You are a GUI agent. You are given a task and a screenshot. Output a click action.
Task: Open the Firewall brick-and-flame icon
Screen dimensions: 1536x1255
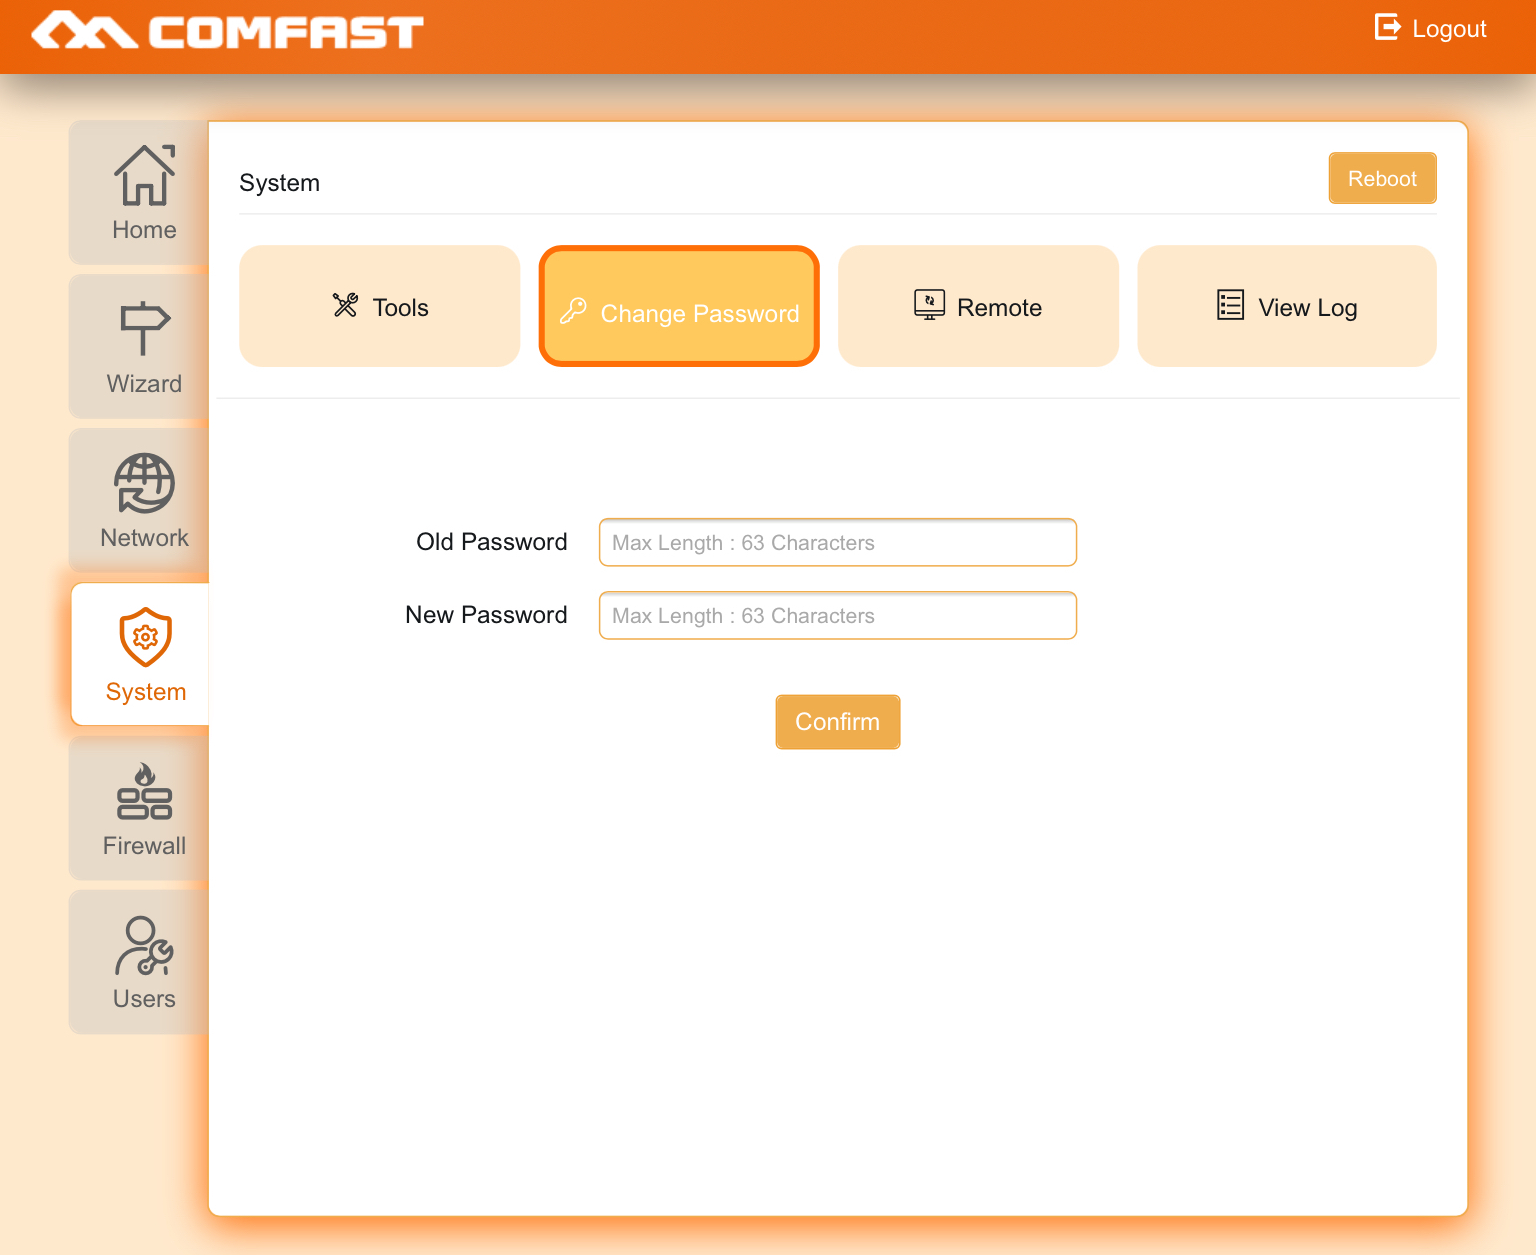[x=145, y=791]
